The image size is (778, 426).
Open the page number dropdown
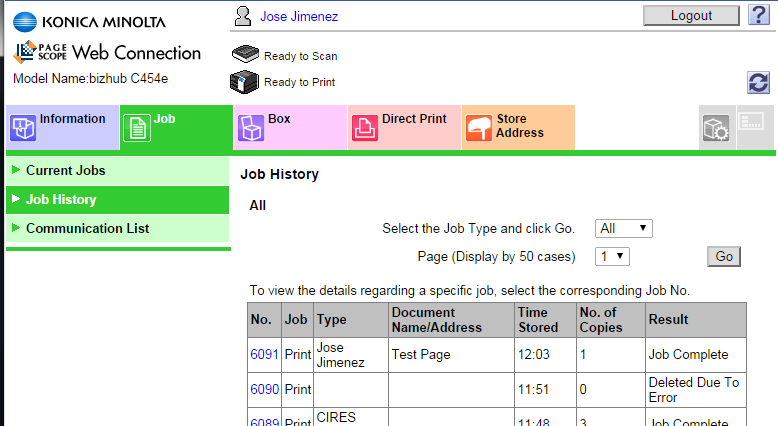(612, 257)
